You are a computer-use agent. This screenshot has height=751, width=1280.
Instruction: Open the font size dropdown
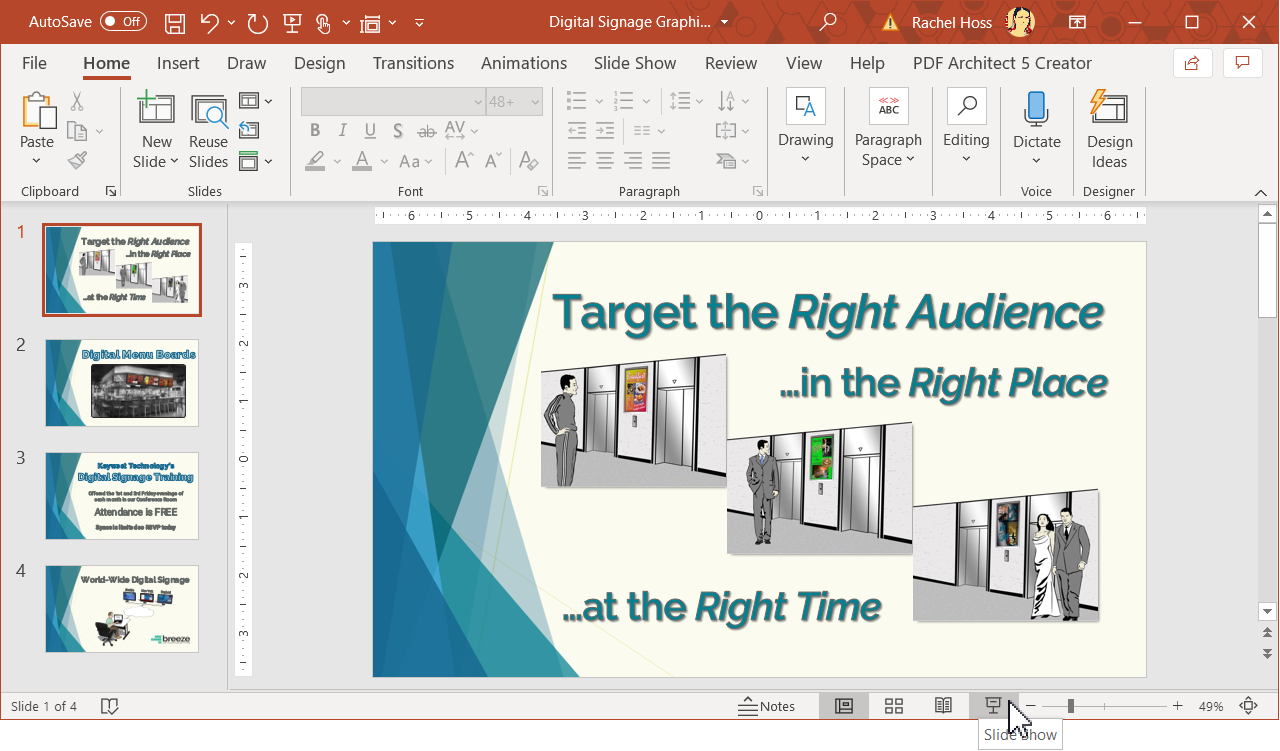pyautogui.click(x=535, y=102)
